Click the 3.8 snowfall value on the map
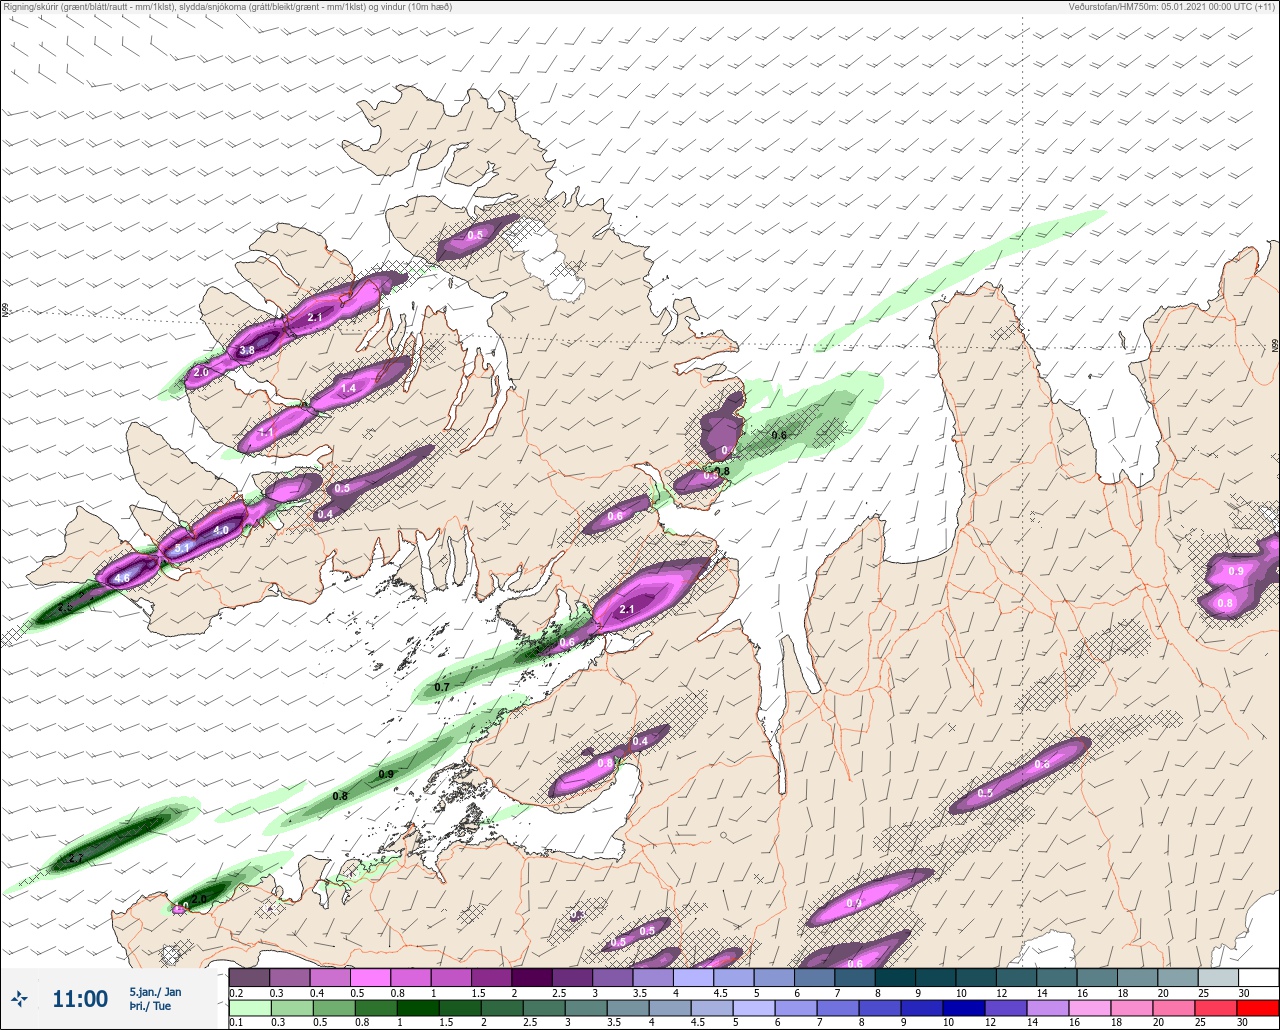The height and width of the screenshot is (1030, 1280). (x=247, y=350)
